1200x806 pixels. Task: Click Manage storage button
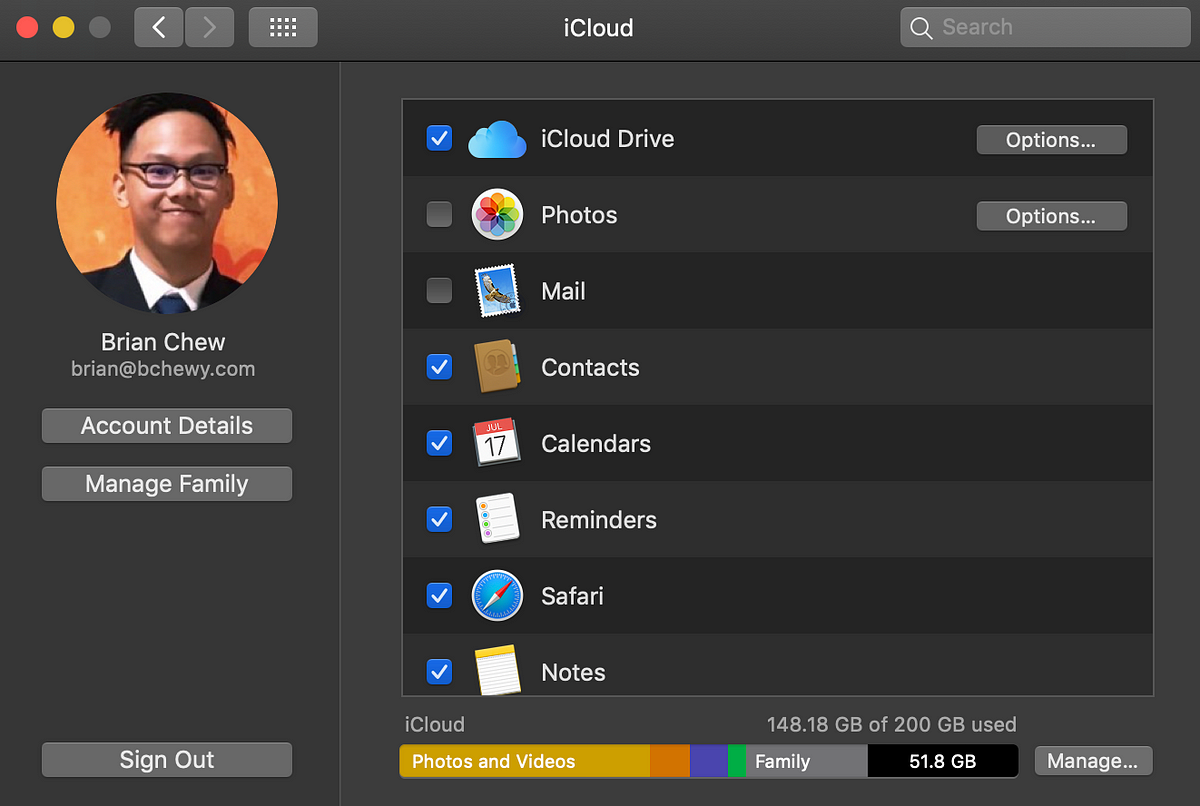[1093, 761]
